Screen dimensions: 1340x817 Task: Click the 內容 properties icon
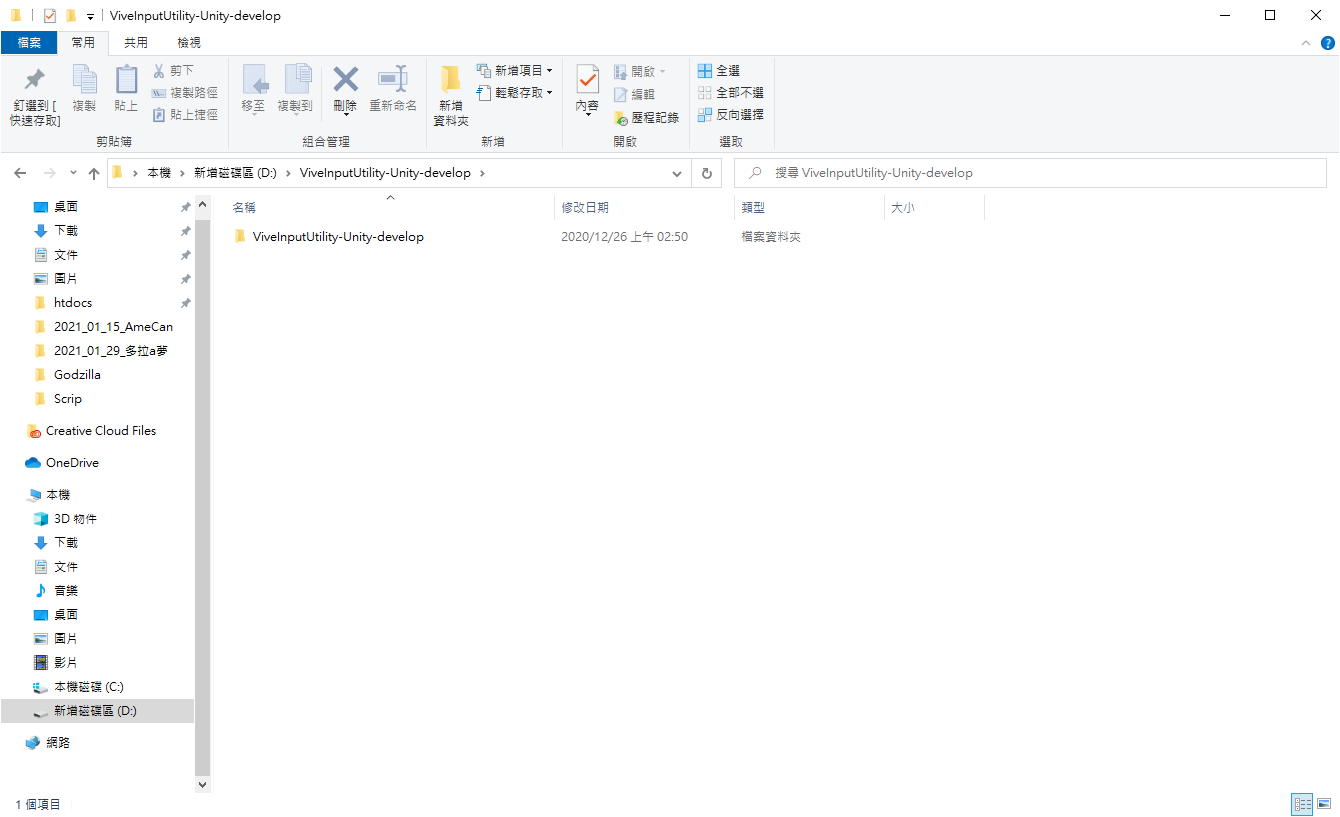point(588,79)
